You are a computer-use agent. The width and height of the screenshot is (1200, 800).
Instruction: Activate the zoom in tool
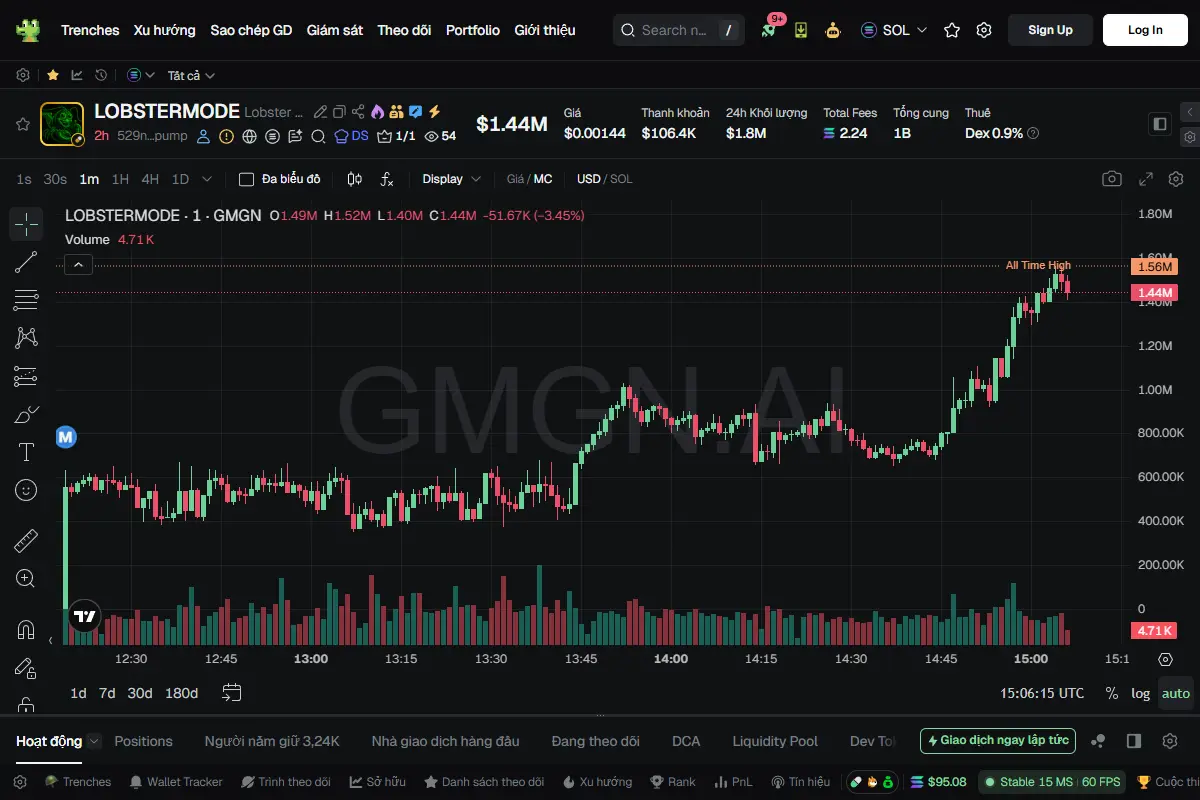(x=26, y=578)
